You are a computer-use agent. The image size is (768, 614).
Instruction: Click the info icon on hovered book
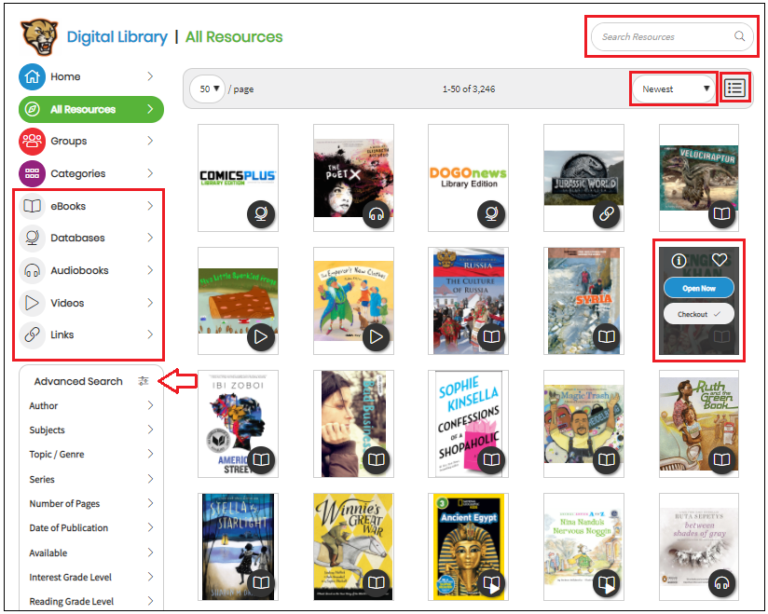tap(679, 260)
